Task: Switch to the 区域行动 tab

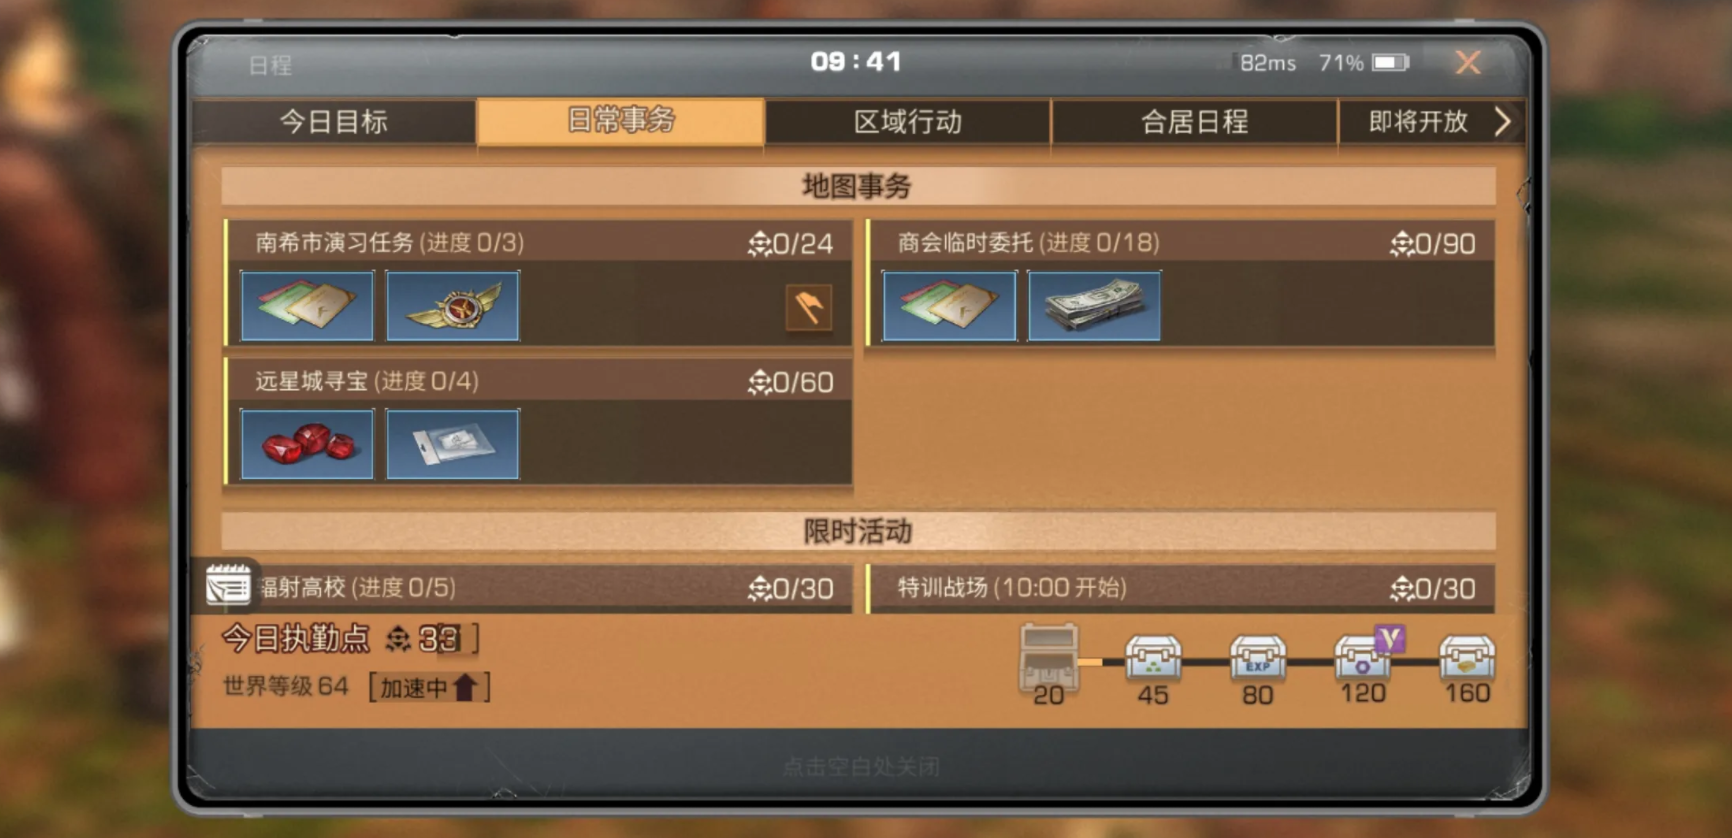Action: (908, 122)
